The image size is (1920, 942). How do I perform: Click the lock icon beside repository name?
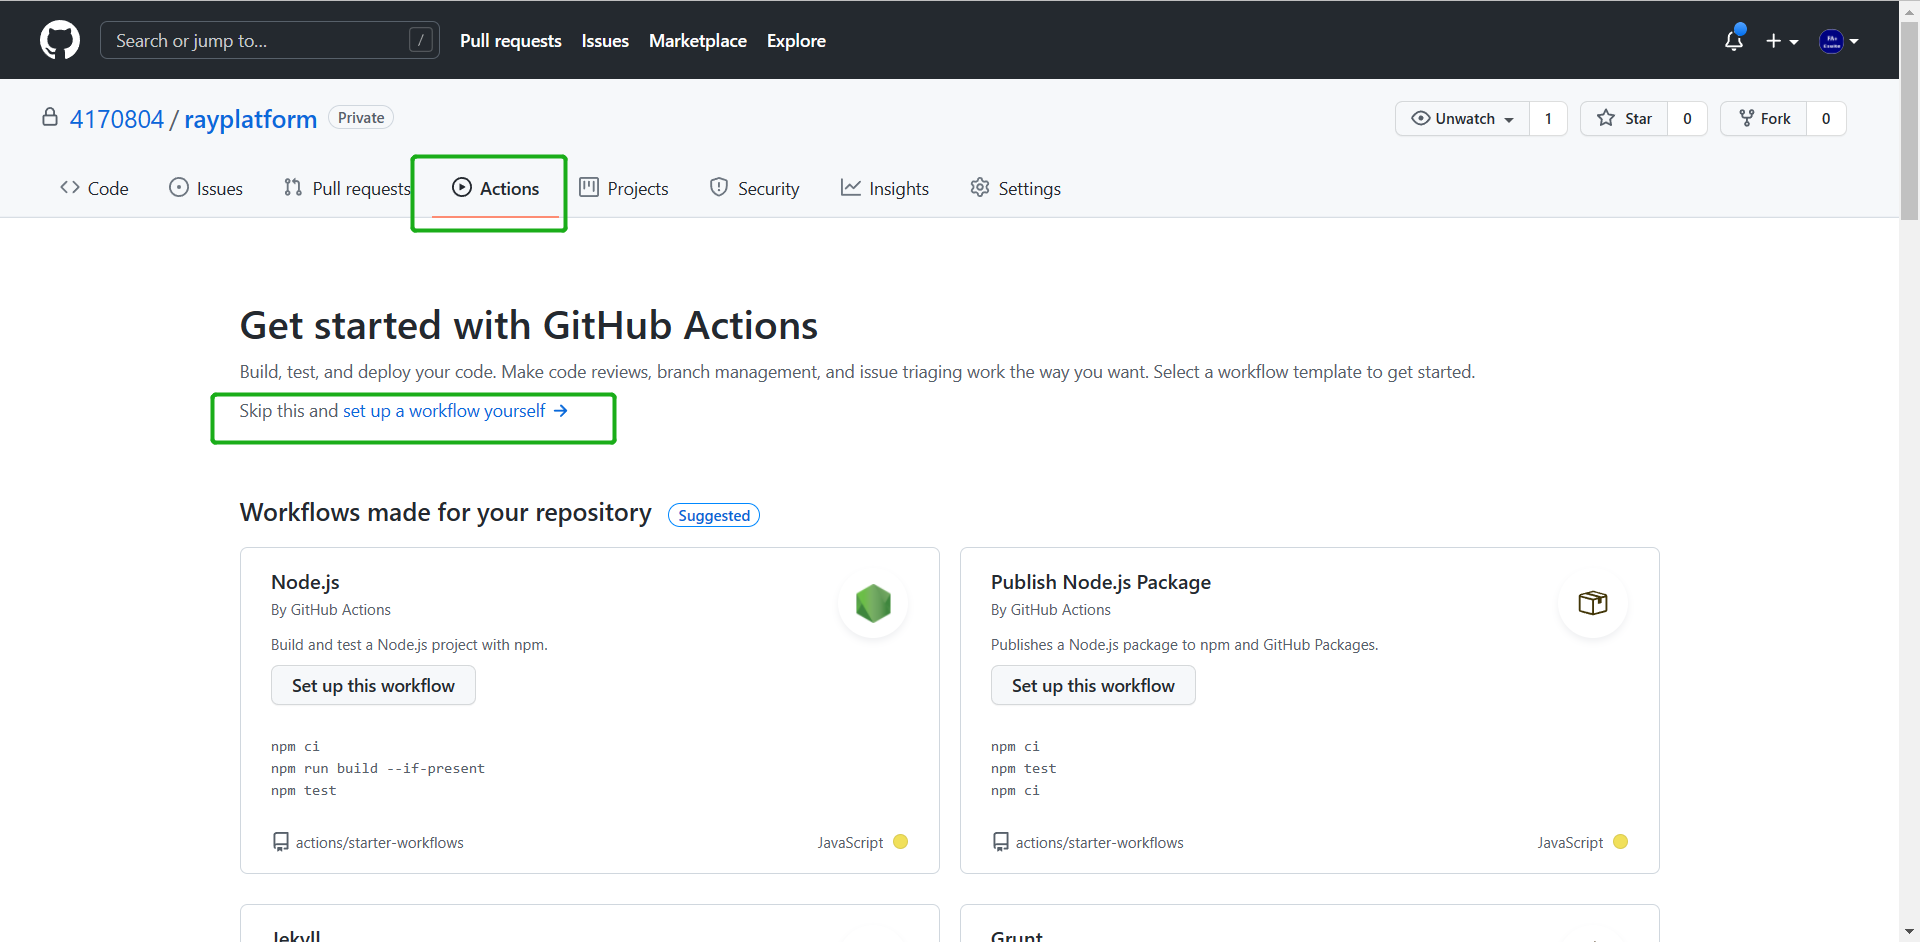click(50, 117)
